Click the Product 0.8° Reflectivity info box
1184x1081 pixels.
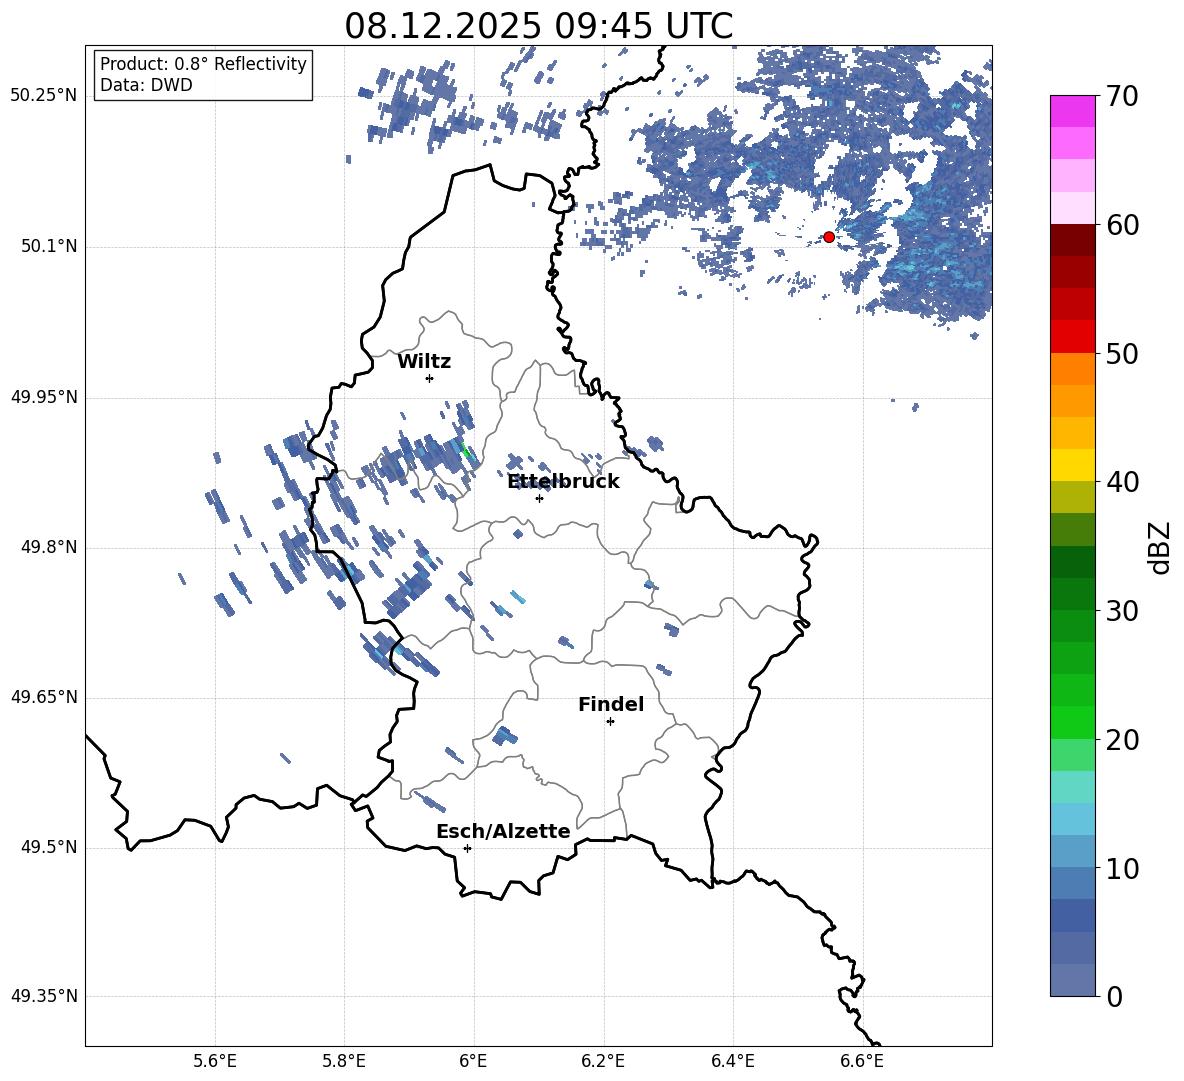coord(203,74)
